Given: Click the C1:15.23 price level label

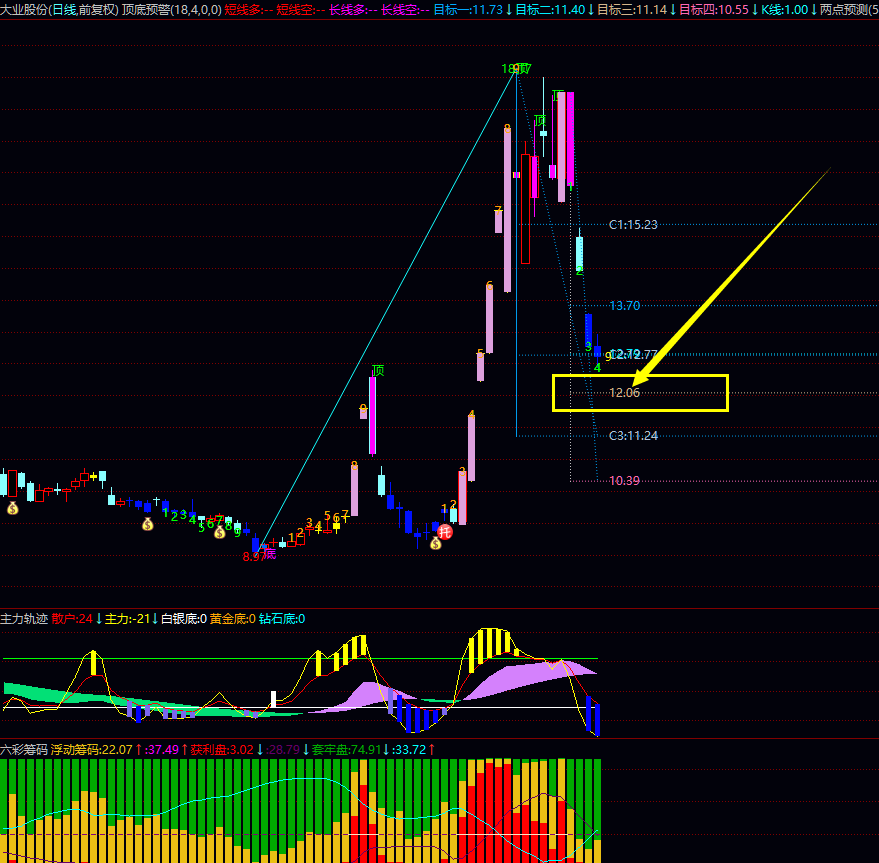Looking at the screenshot, I should coord(633,225).
